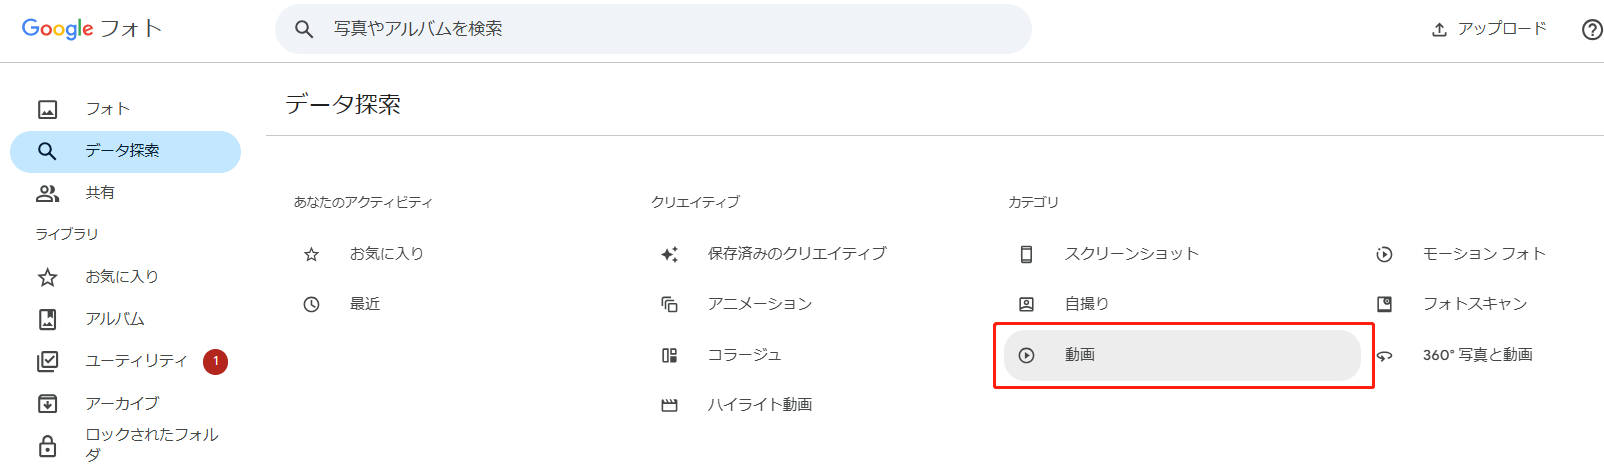1604x469 pixels.
Task: Open アーカイブ in the sidebar
Action: pyautogui.click(x=121, y=403)
